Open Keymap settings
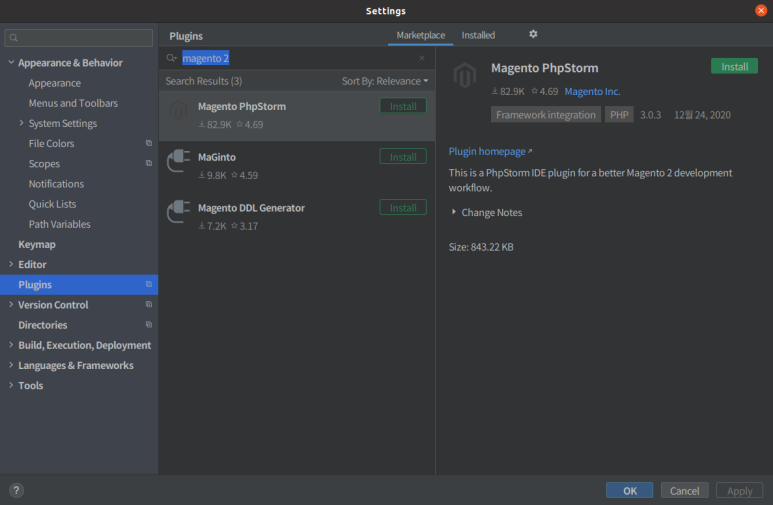773x505 pixels. pyautogui.click(x=37, y=245)
